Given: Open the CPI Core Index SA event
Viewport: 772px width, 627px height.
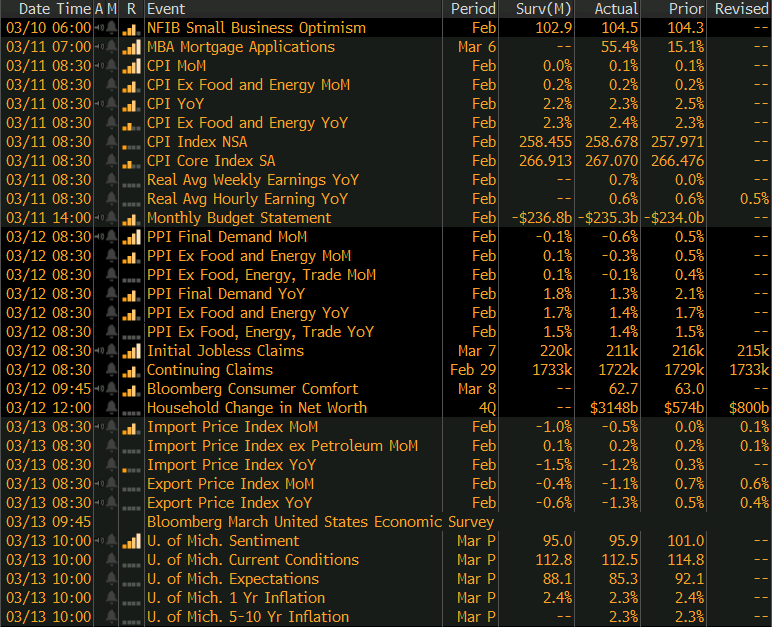Looking at the screenshot, I should coord(211,161).
